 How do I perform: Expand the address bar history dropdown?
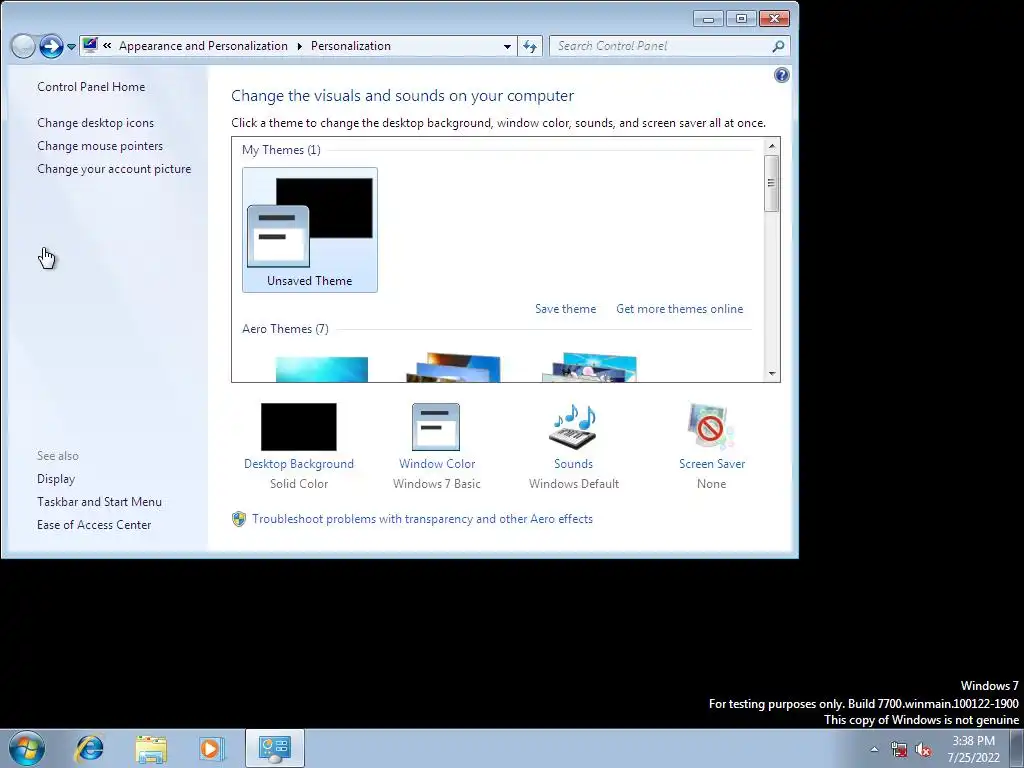pyautogui.click(x=507, y=46)
